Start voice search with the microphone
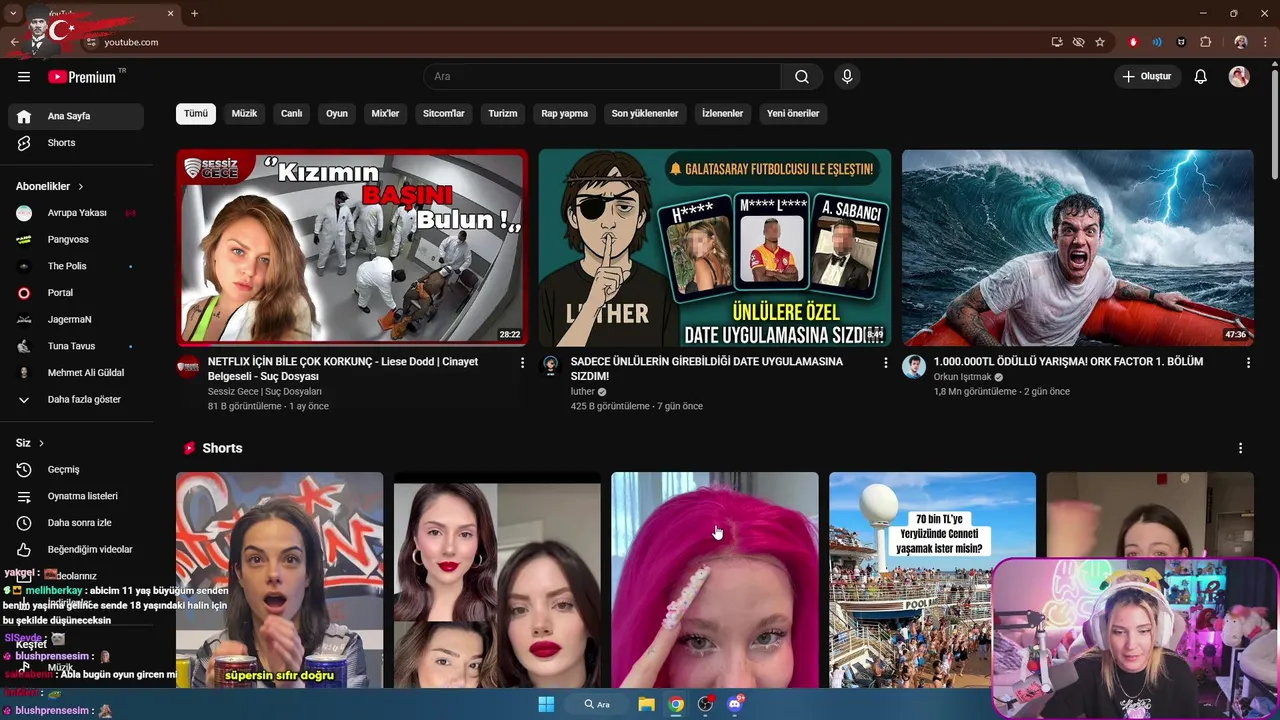 pyautogui.click(x=847, y=77)
